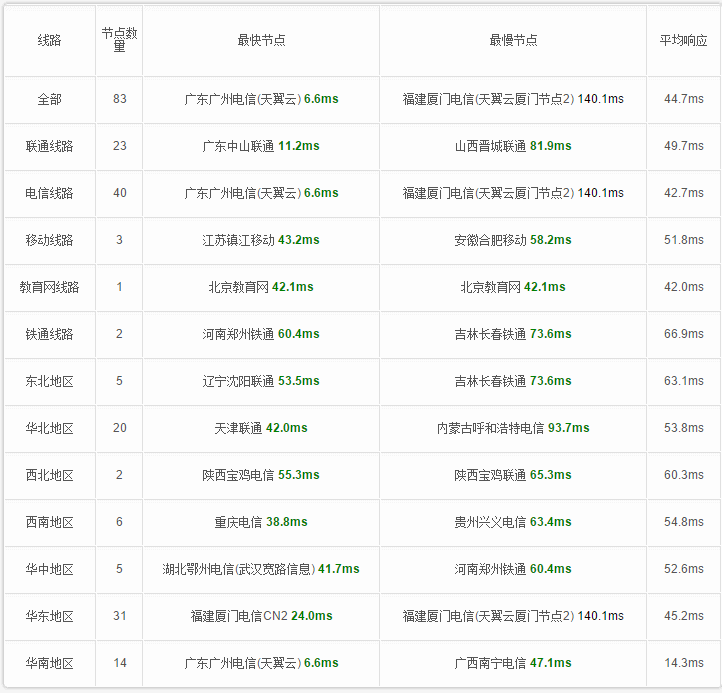Click 湖北鄂州电信(武汉宽路信息) 41.7ms cell
Image resolution: width=722 pixels, height=693 pixels.
(261, 569)
